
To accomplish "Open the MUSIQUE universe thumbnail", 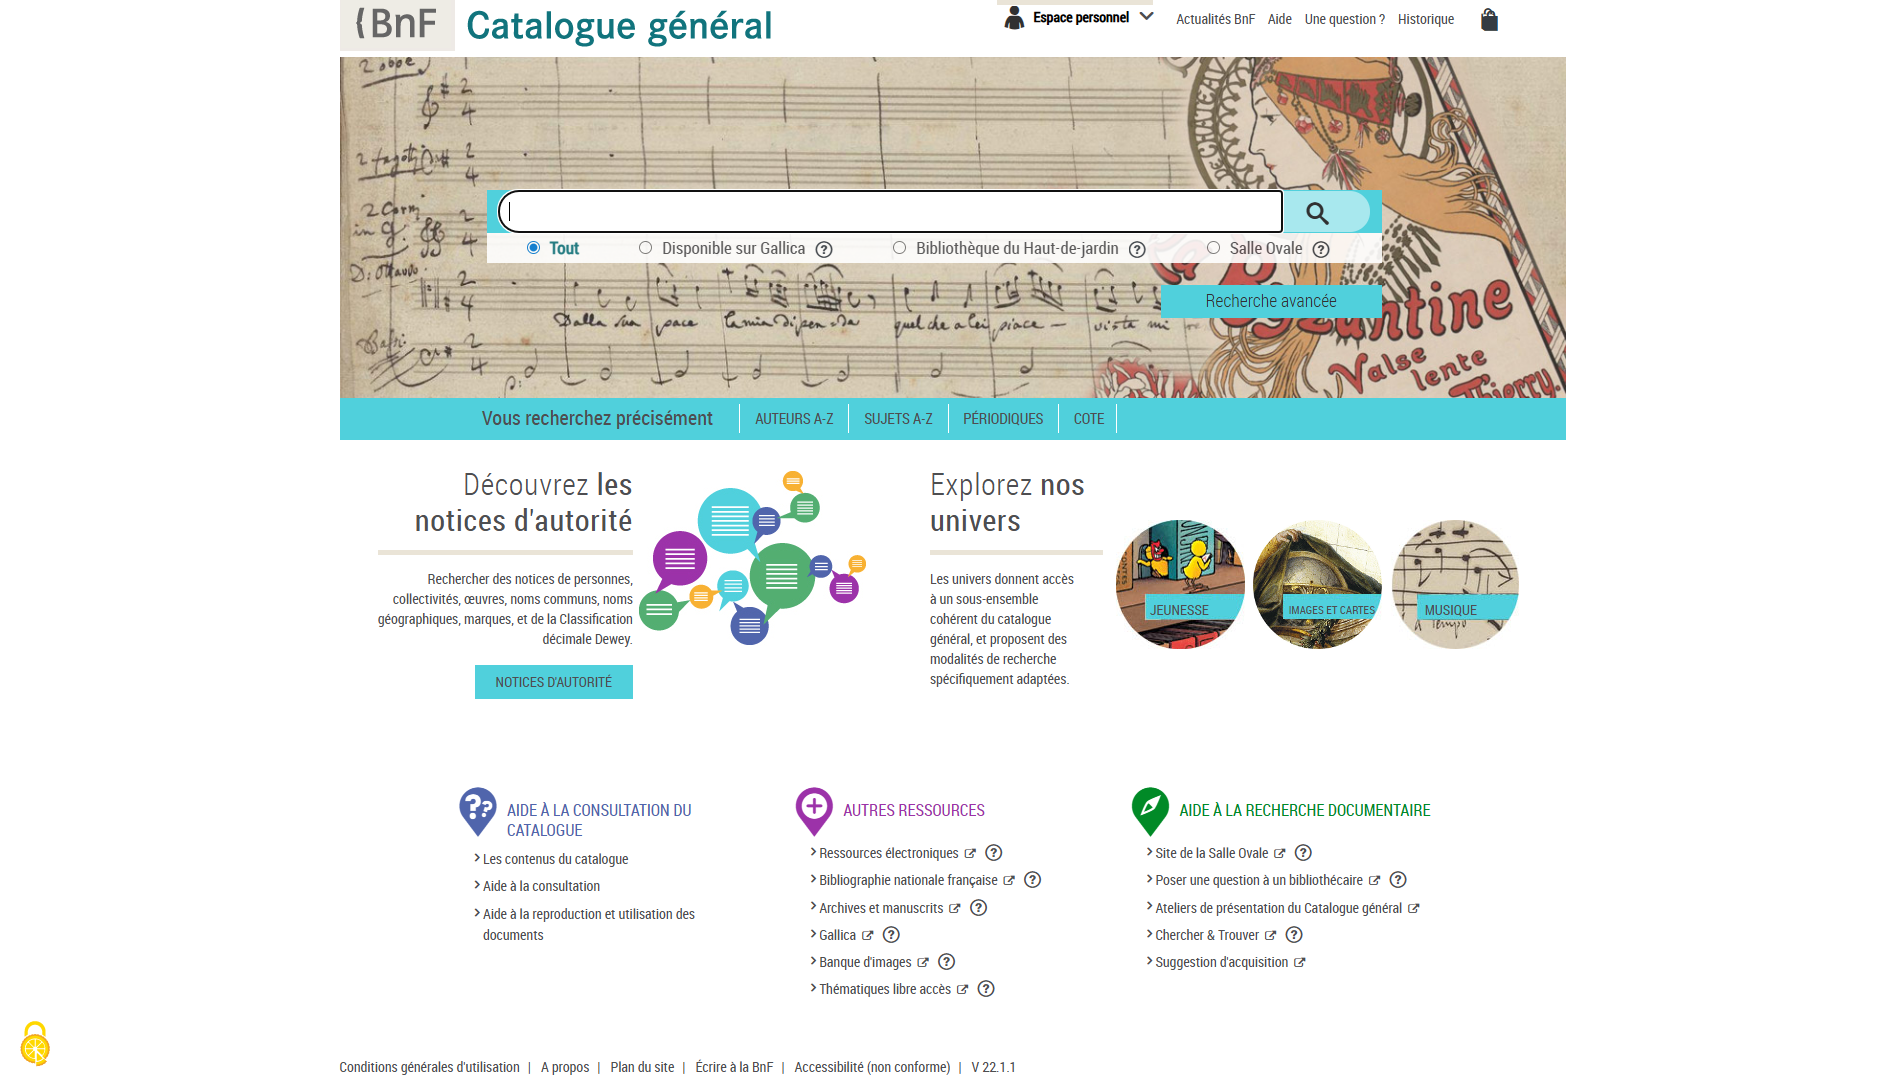I will point(1454,585).
